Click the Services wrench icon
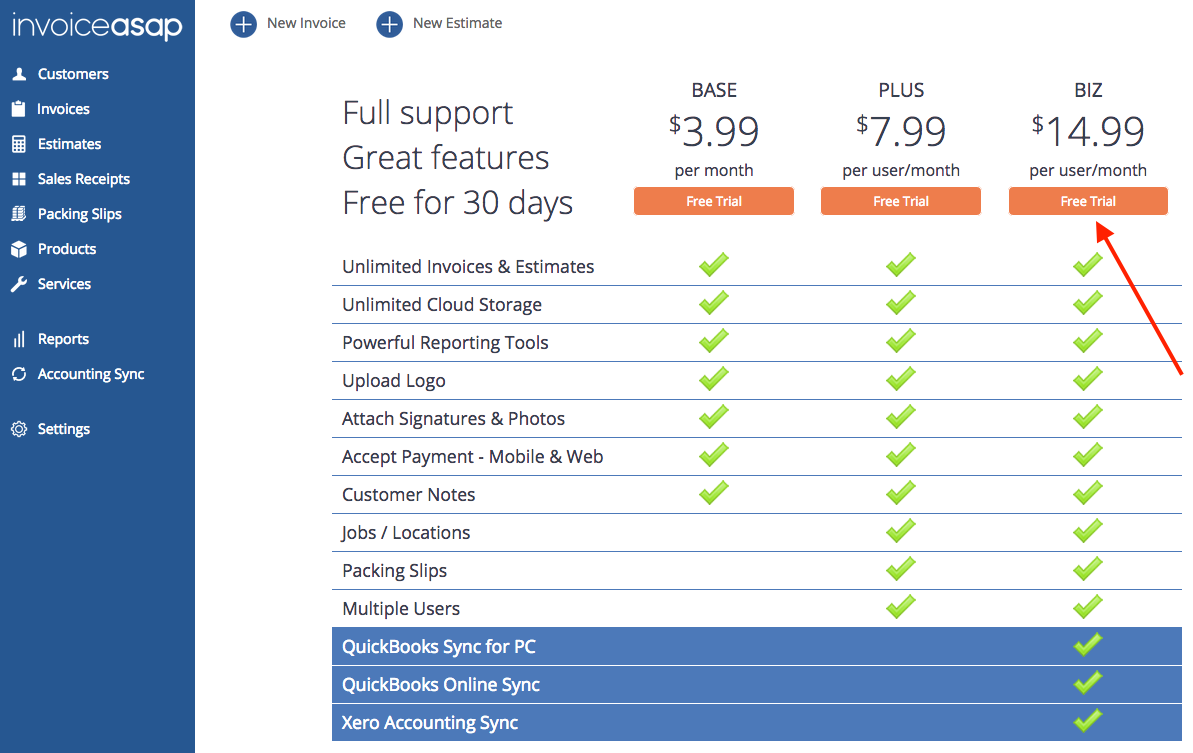Image resolution: width=1193 pixels, height=753 pixels. [19, 284]
